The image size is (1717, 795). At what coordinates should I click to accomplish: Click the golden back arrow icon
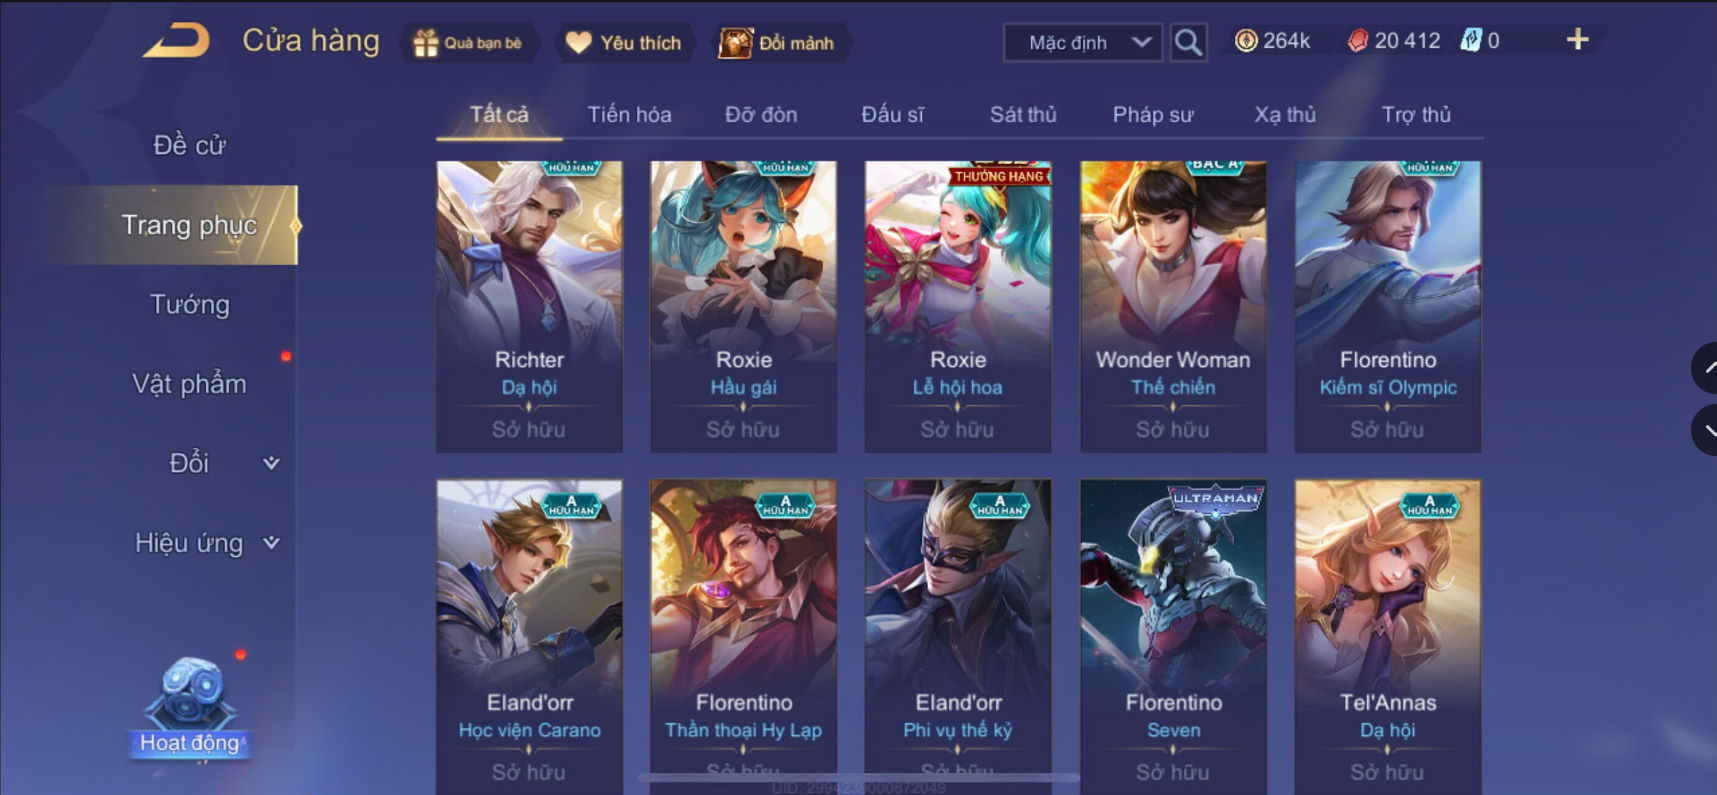click(x=177, y=41)
